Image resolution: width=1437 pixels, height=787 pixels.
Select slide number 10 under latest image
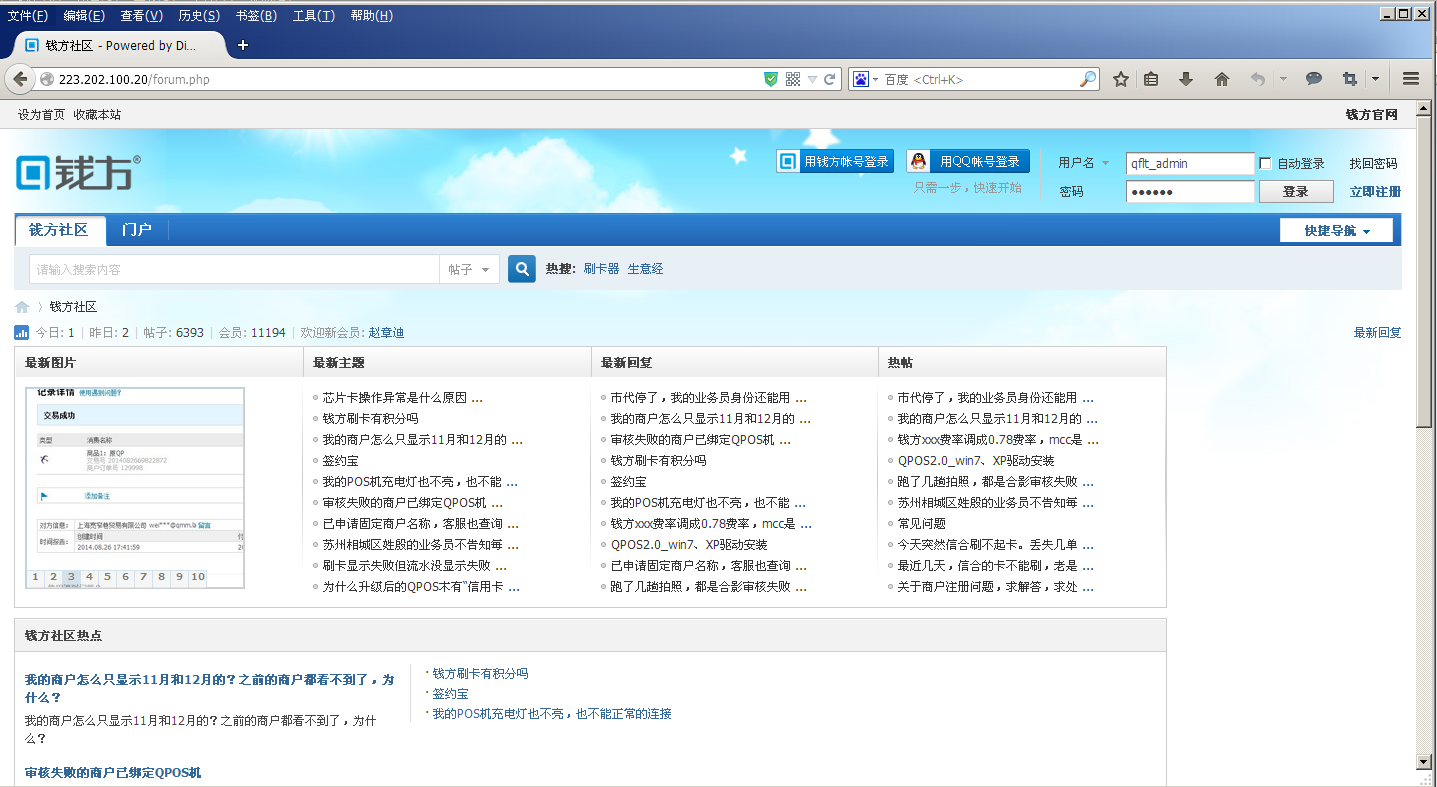[x=198, y=577]
